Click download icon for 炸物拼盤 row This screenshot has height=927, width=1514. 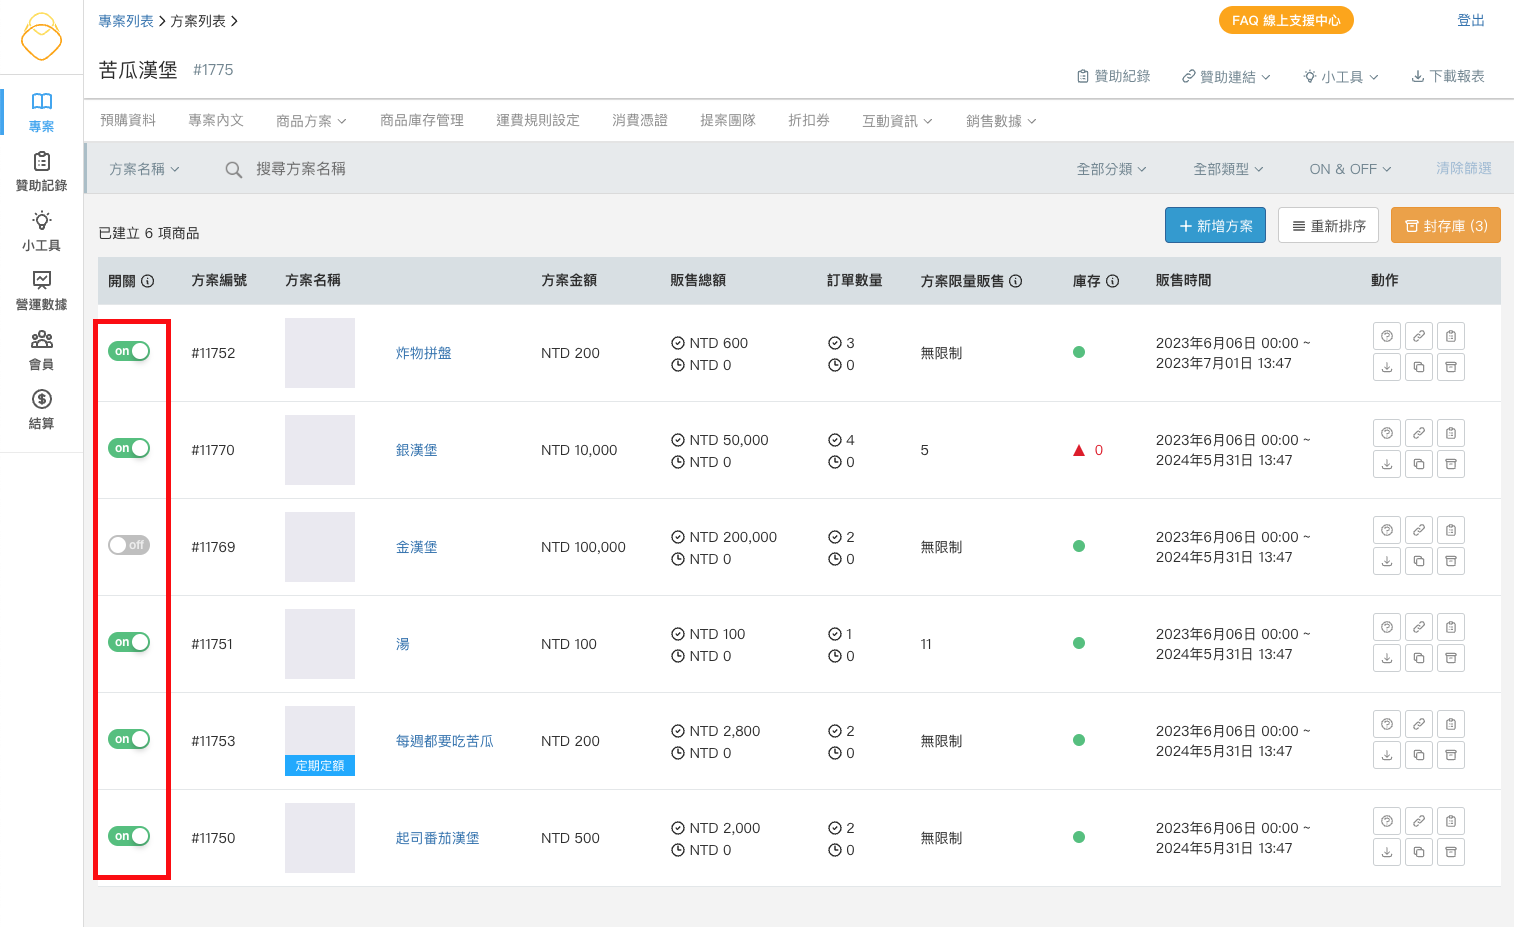pos(1387,367)
